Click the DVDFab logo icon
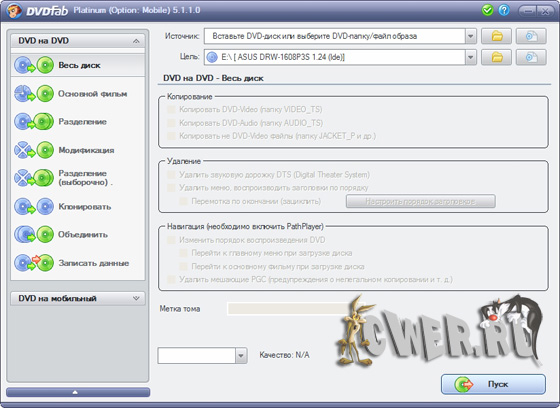 [14, 11]
